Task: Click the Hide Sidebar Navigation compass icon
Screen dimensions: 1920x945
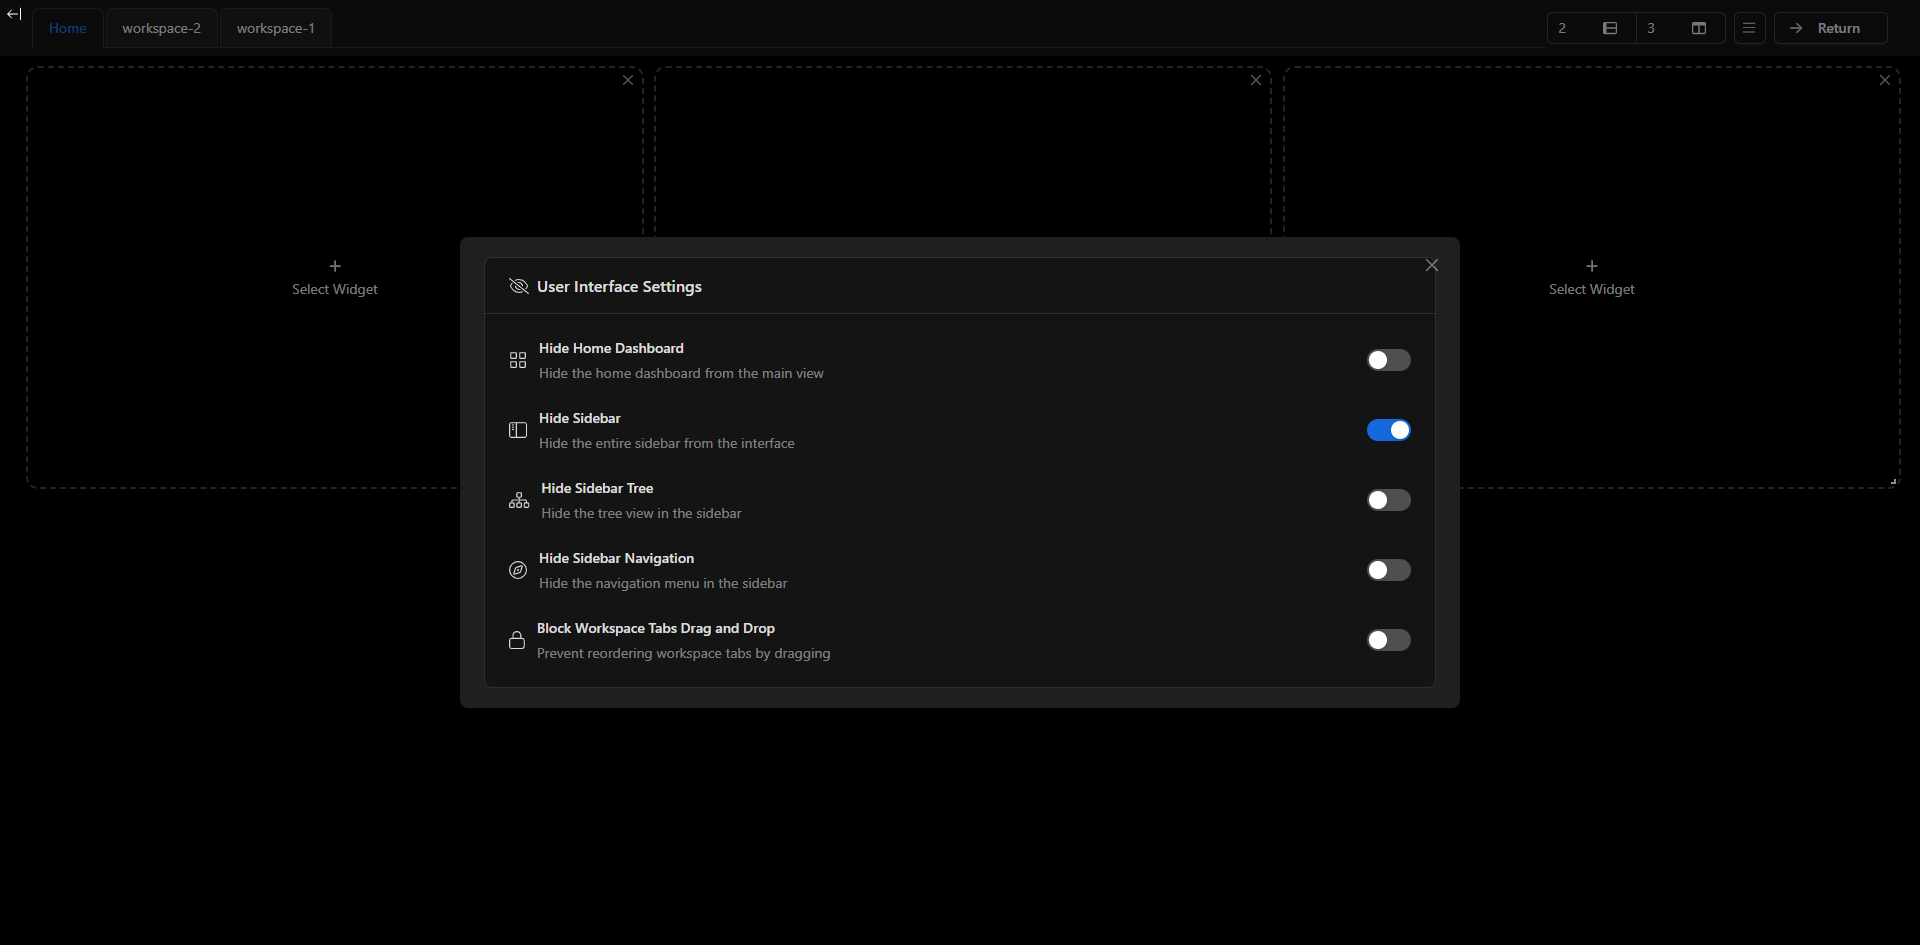Action: pos(517,570)
